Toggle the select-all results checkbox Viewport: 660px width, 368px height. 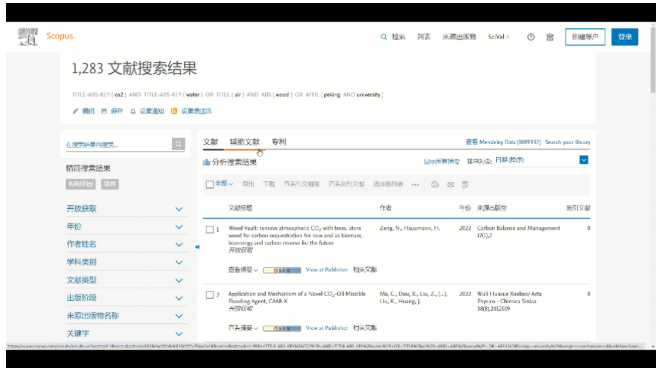210,184
